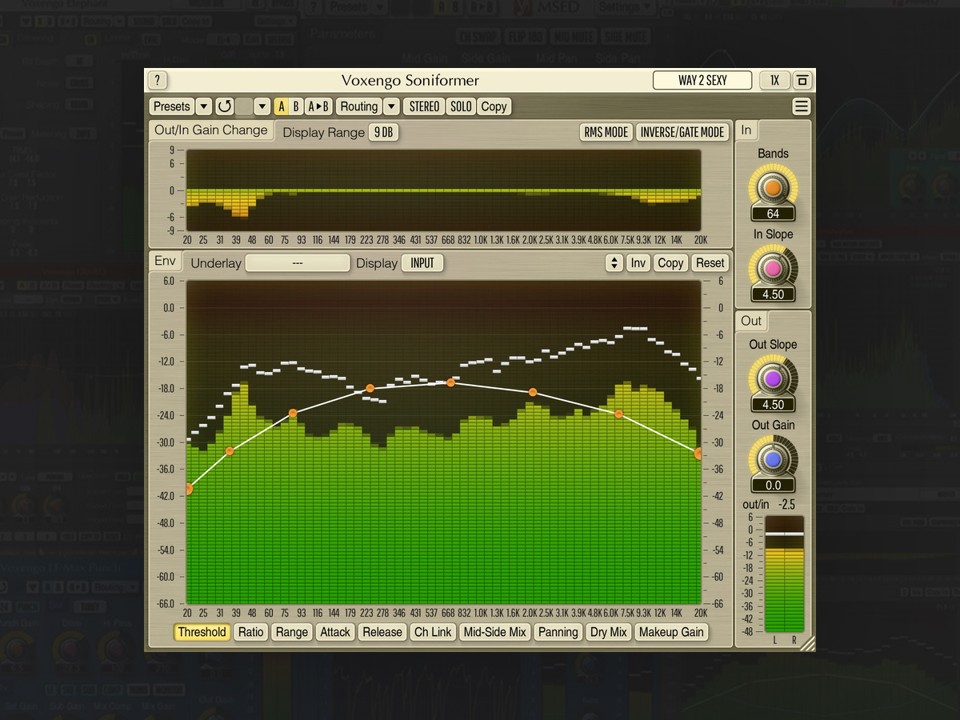Toggle INVERSE/GATE MODE
Image resolution: width=960 pixels, height=720 pixels.
[x=682, y=132]
